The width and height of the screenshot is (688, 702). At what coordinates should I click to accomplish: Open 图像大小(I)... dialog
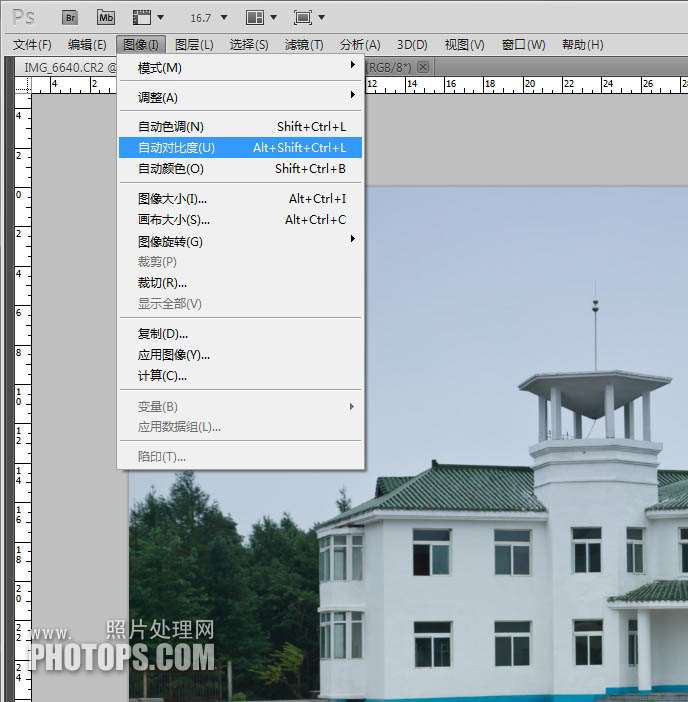click(240, 199)
